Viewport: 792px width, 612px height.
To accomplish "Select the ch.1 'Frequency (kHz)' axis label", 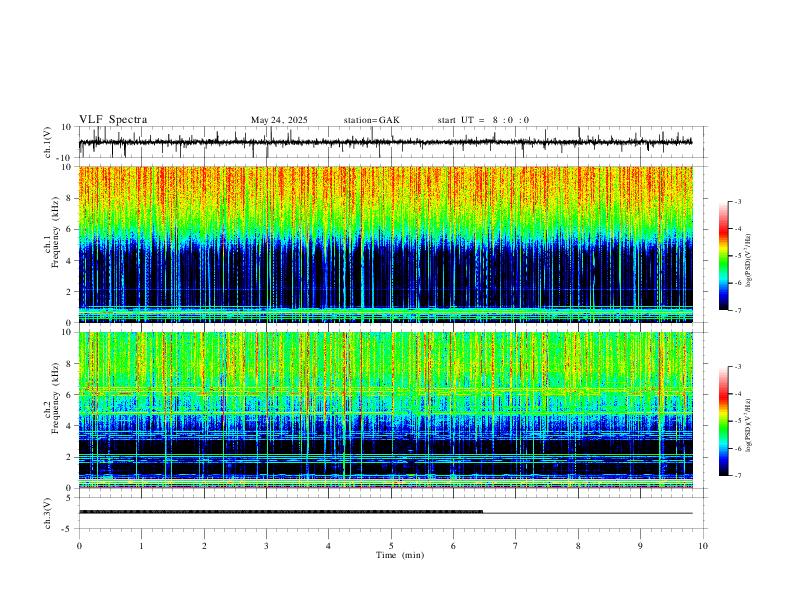I will (55, 232).
